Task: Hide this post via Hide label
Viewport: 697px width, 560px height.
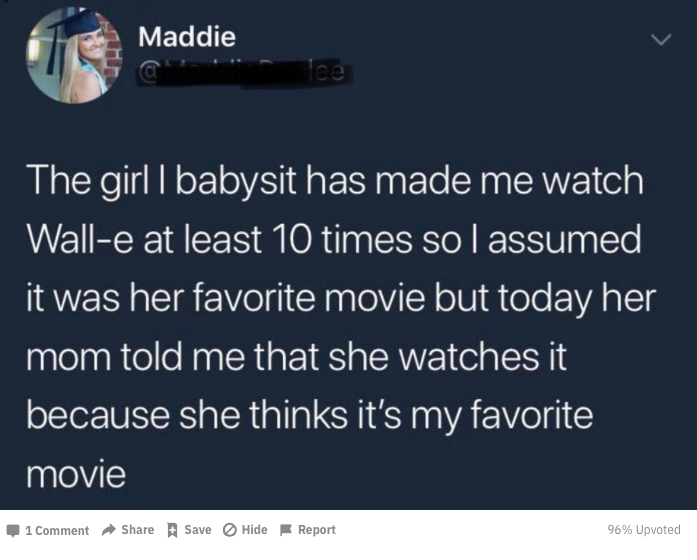Action: pyautogui.click(x=254, y=530)
